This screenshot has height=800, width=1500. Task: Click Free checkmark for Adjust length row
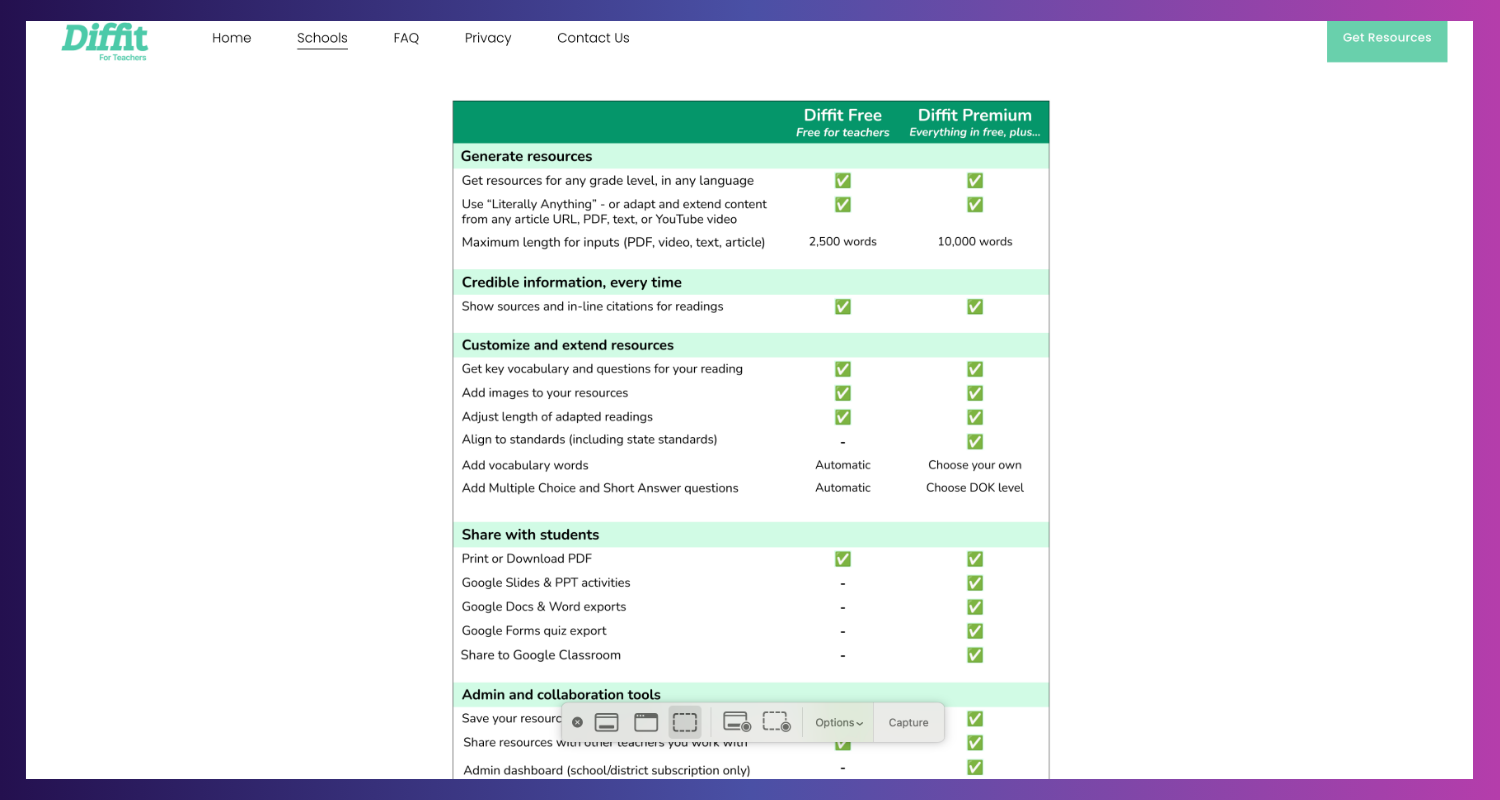click(x=843, y=417)
